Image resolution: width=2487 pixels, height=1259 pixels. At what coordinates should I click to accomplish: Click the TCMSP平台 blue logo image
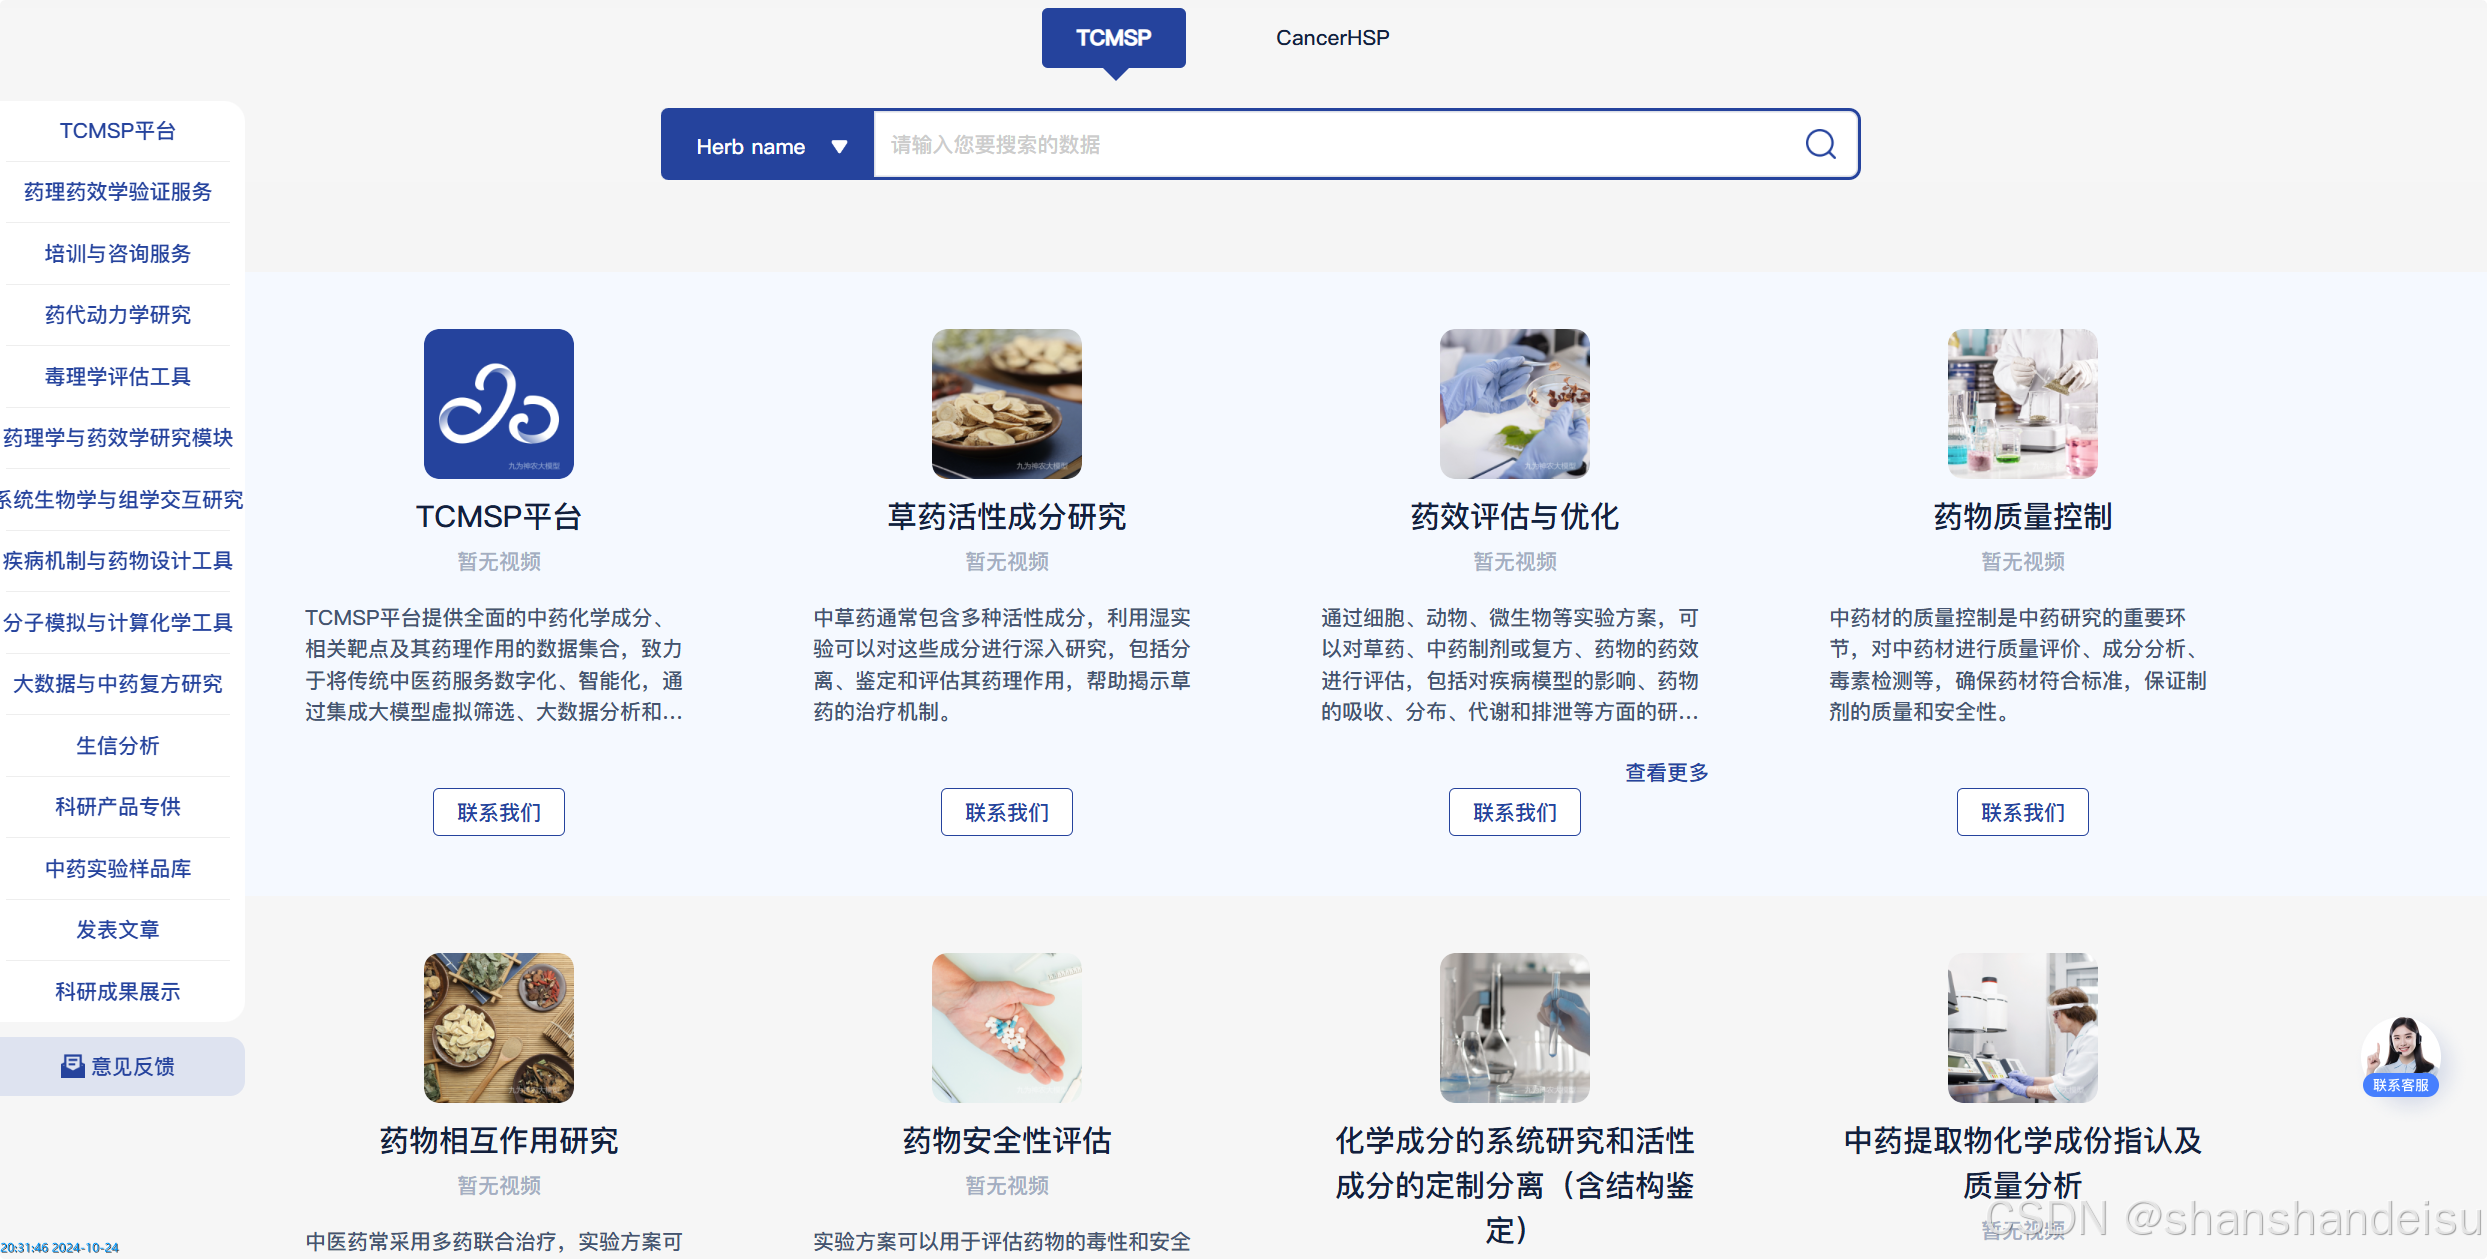[499, 404]
